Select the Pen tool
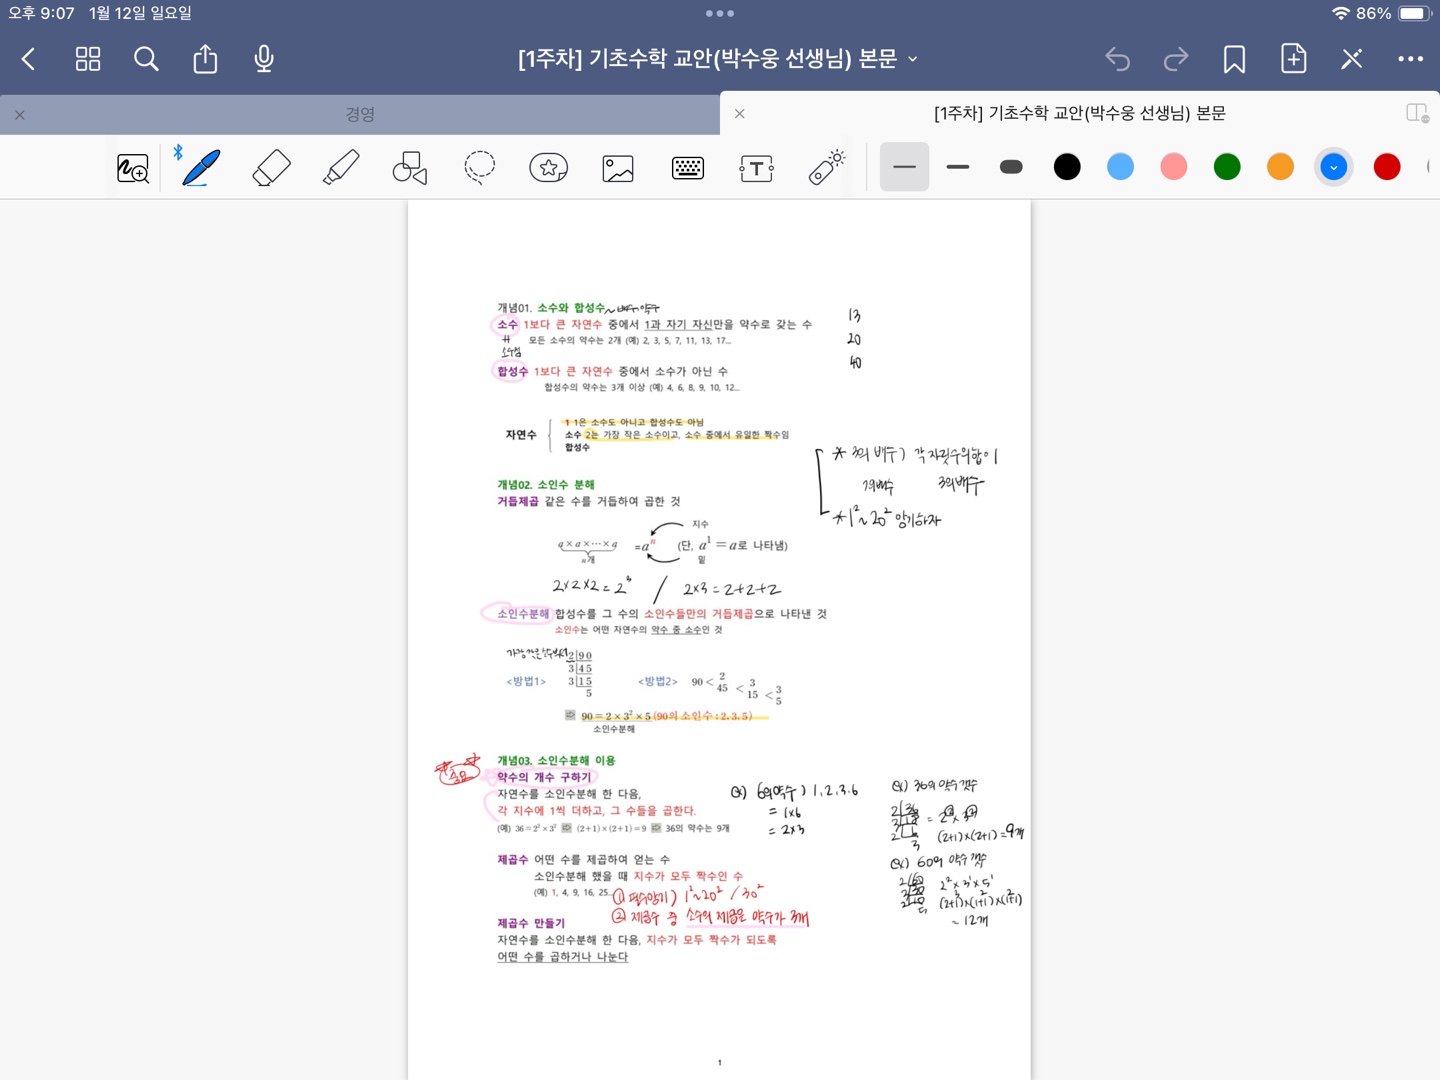 tap(201, 168)
